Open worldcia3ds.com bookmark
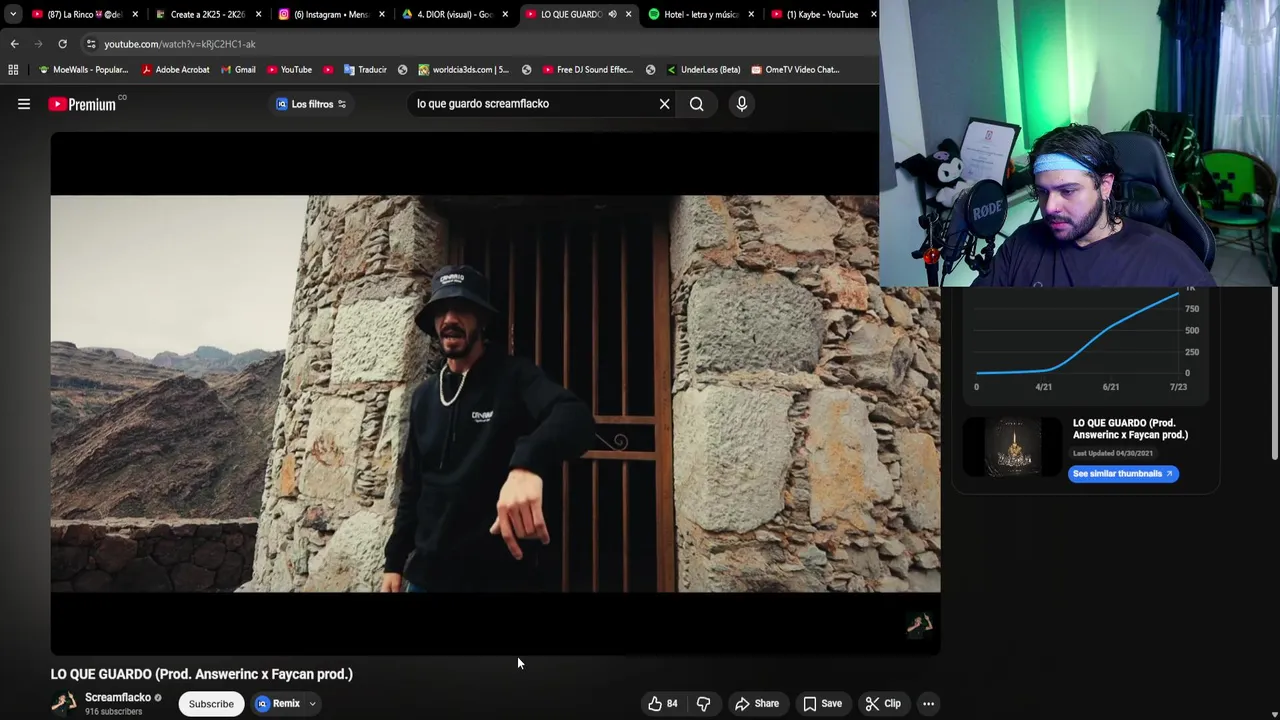1280x720 pixels. click(464, 70)
